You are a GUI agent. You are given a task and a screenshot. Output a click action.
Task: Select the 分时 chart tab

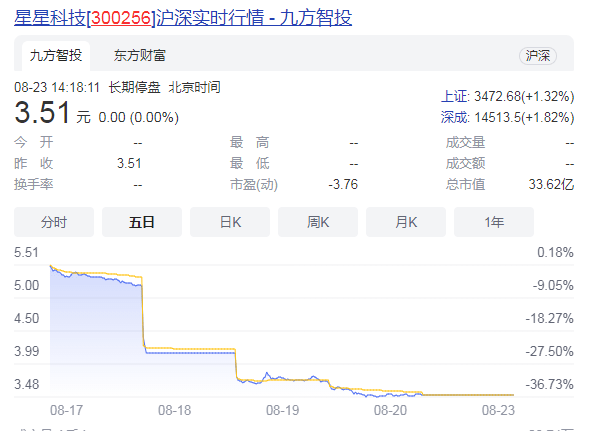[54, 222]
